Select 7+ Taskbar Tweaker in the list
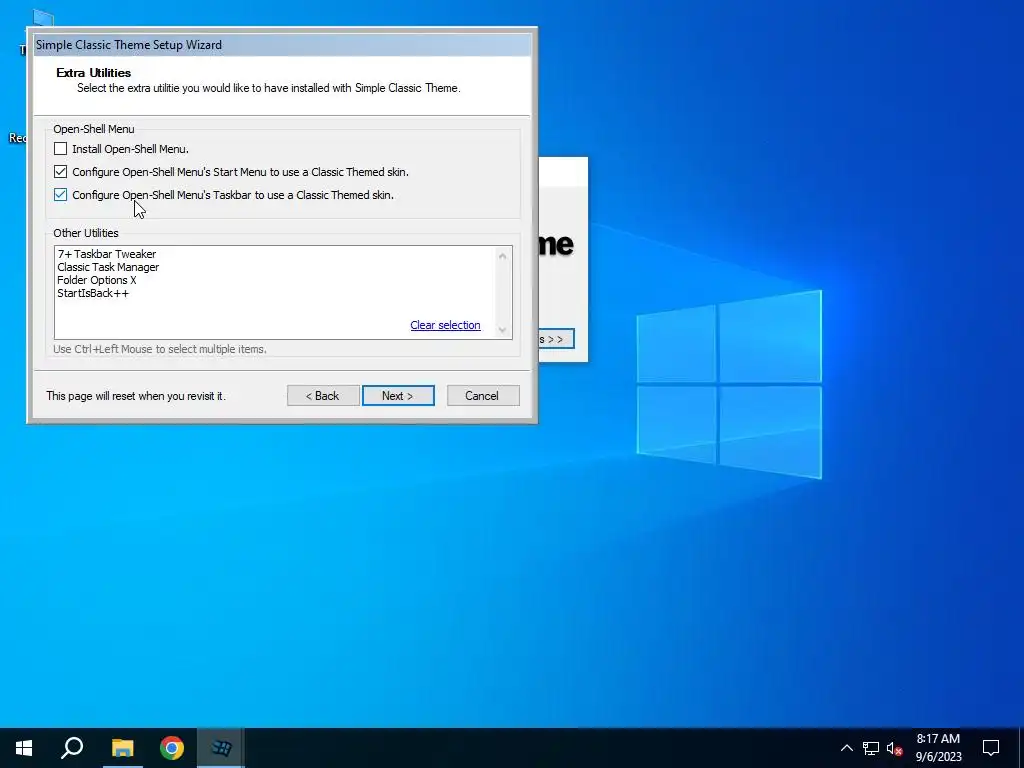Image resolution: width=1024 pixels, height=768 pixels. pyautogui.click(x=106, y=254)
